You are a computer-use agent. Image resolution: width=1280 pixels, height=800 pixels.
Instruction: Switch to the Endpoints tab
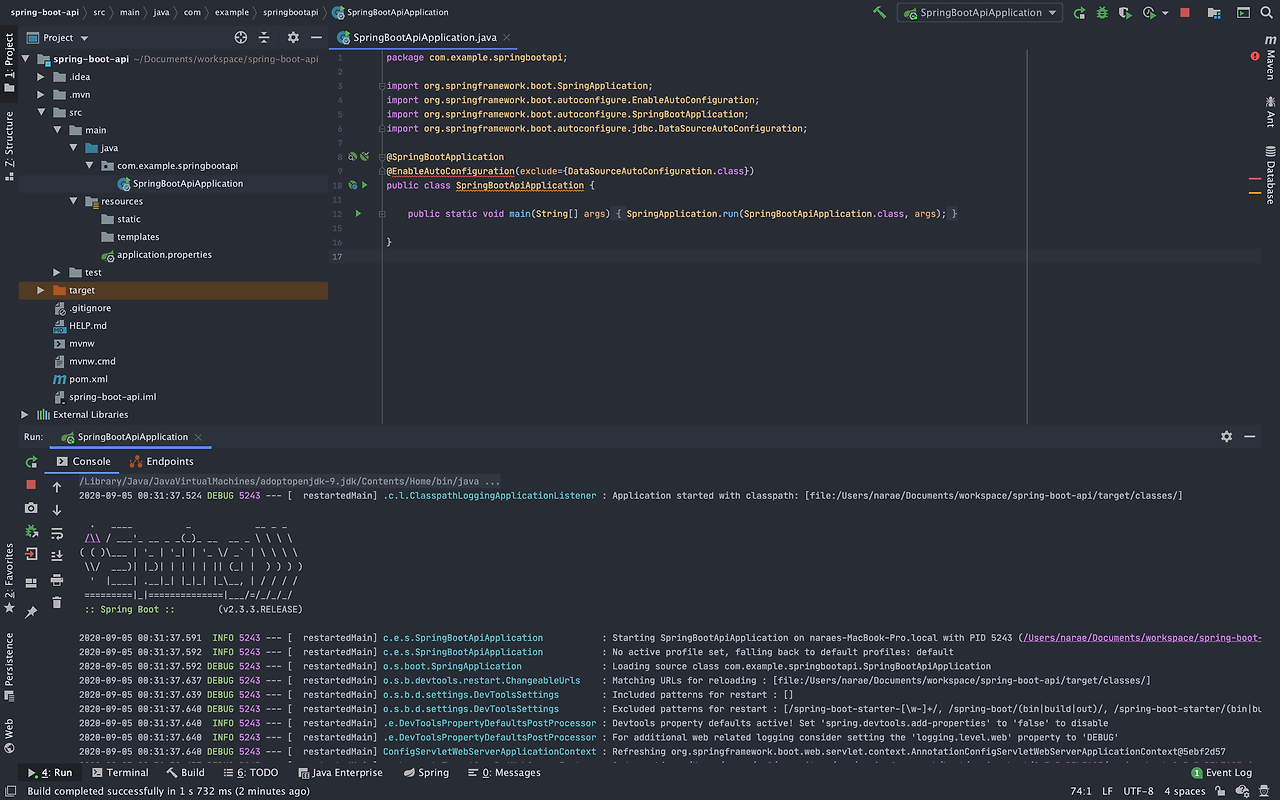pos(161,462)
